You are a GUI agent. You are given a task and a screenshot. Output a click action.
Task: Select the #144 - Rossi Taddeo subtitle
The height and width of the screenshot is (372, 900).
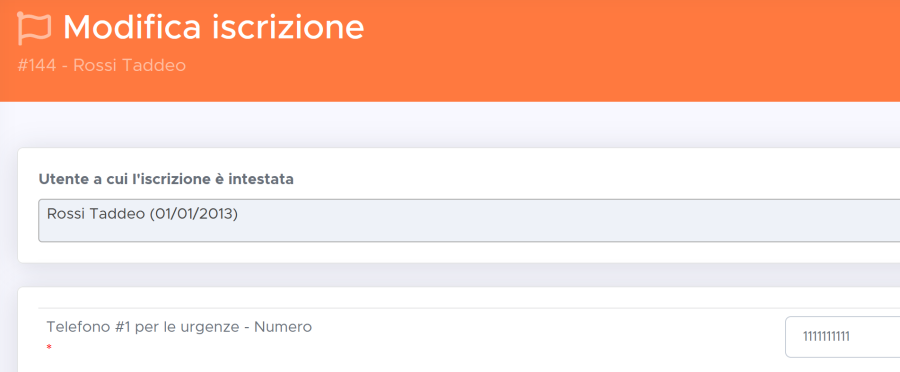[102, 65]
